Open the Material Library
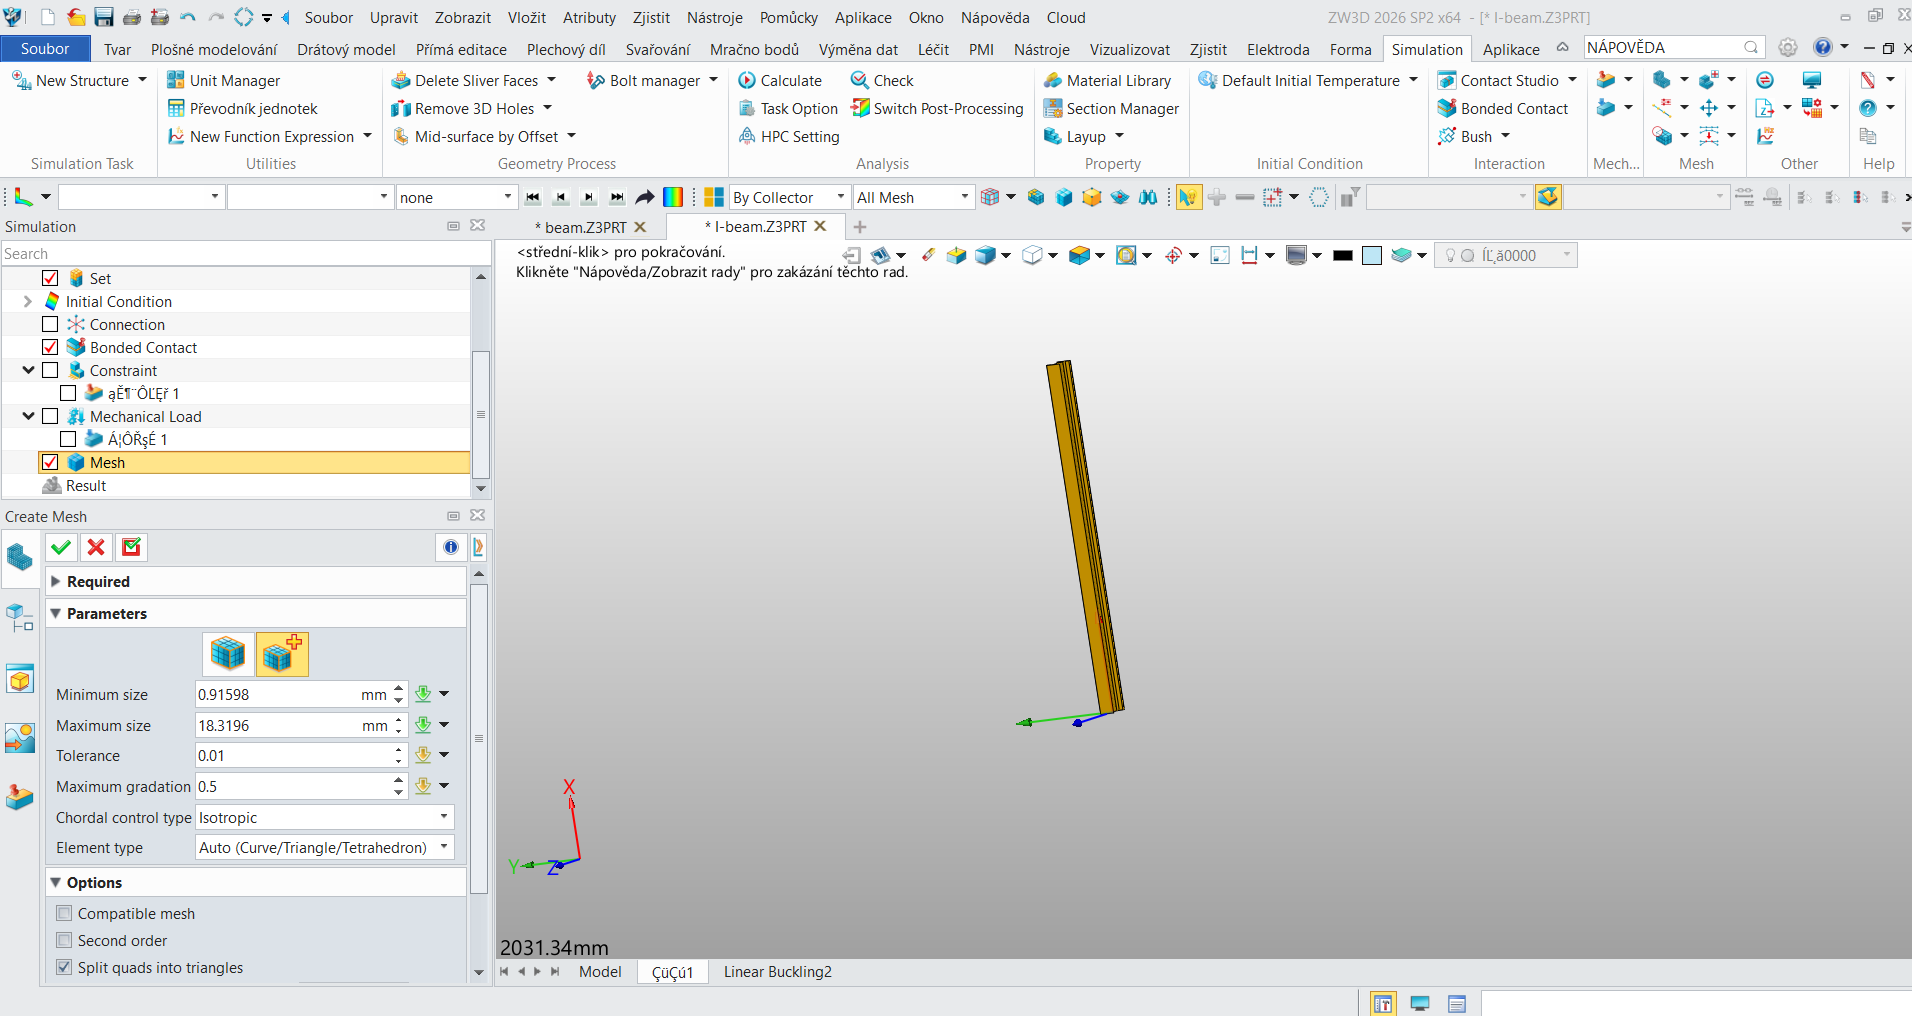This screenshot has height=1016, width=1912. (x=1107, y=80)
